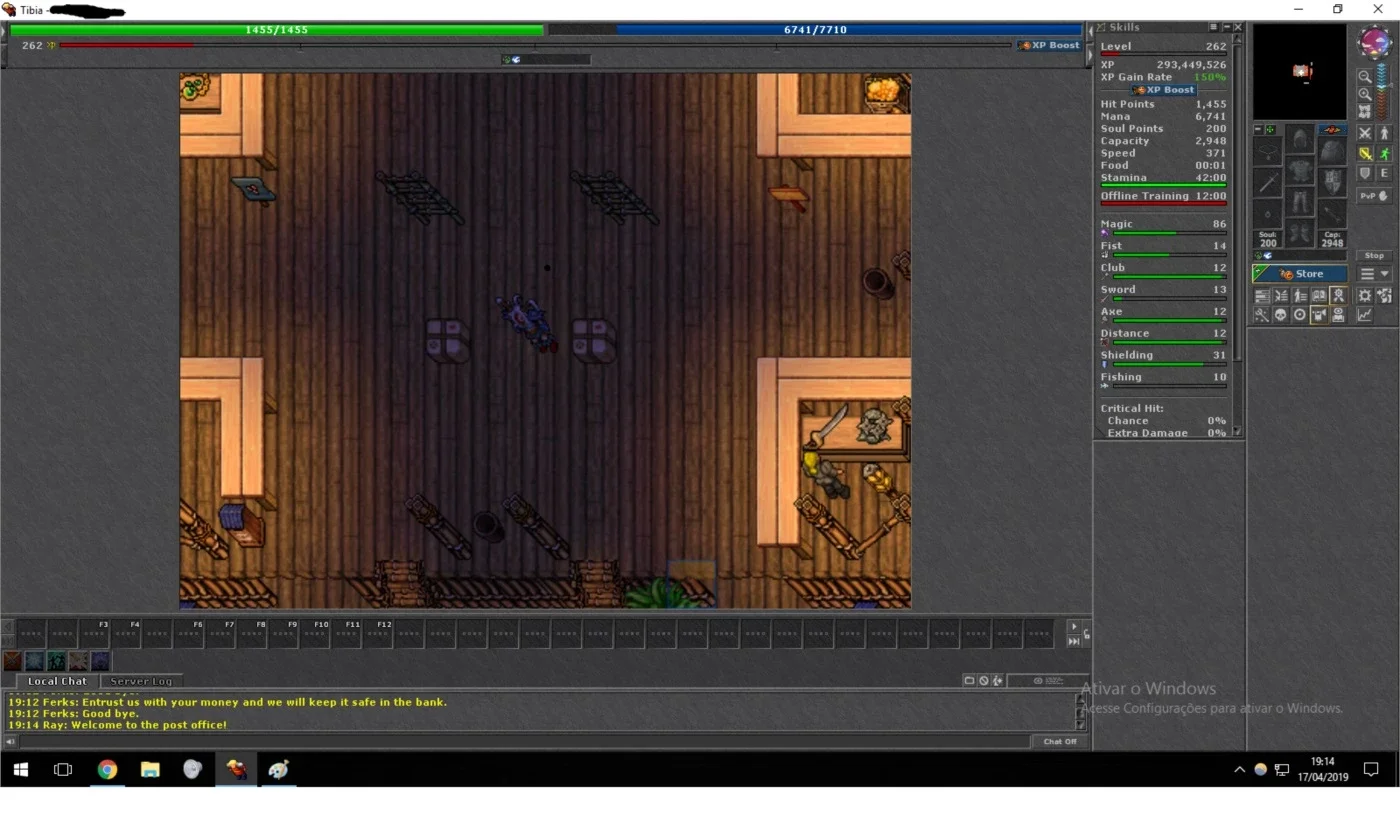Toggle the PvP mode button

click(x=1374, y=196)
